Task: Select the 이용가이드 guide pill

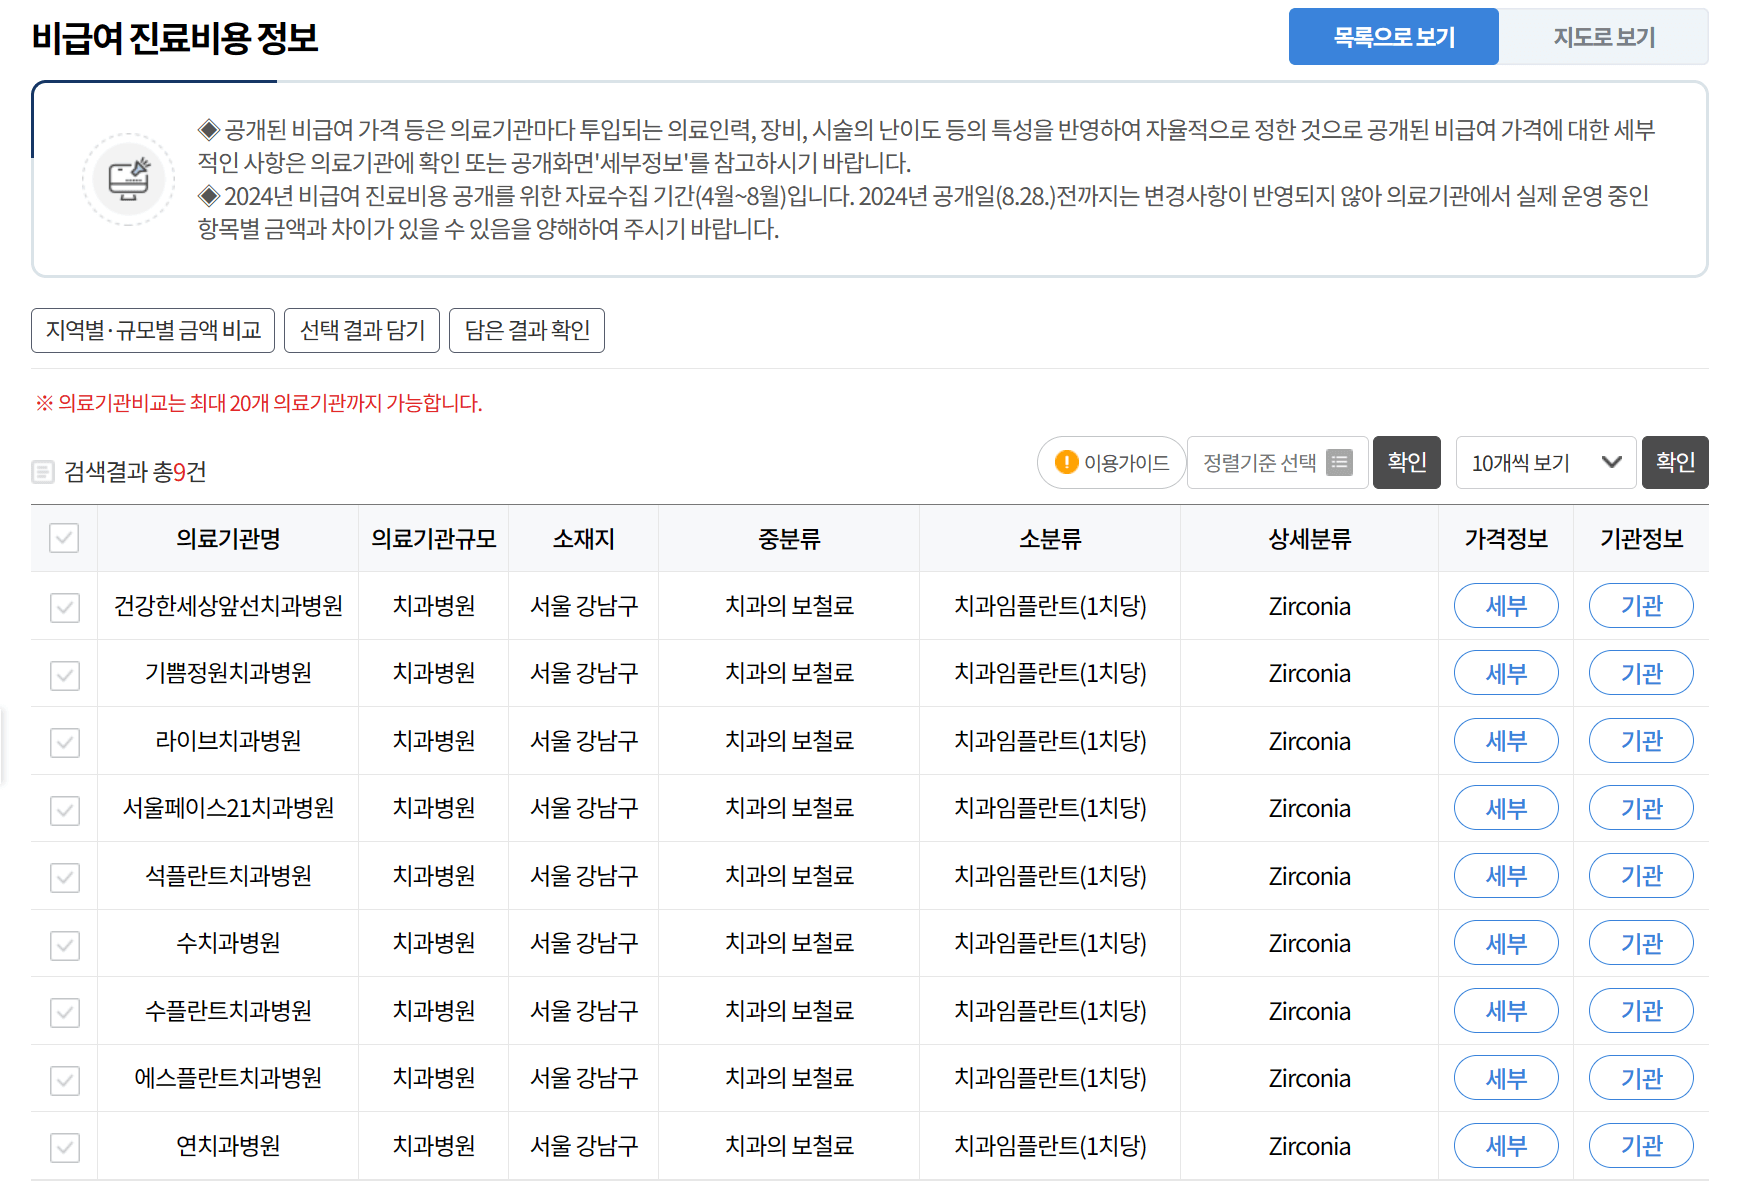Action: point(1111,463)
